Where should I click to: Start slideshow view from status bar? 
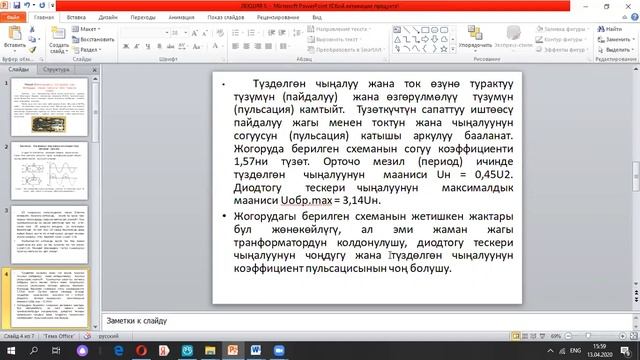click(542, 336)
